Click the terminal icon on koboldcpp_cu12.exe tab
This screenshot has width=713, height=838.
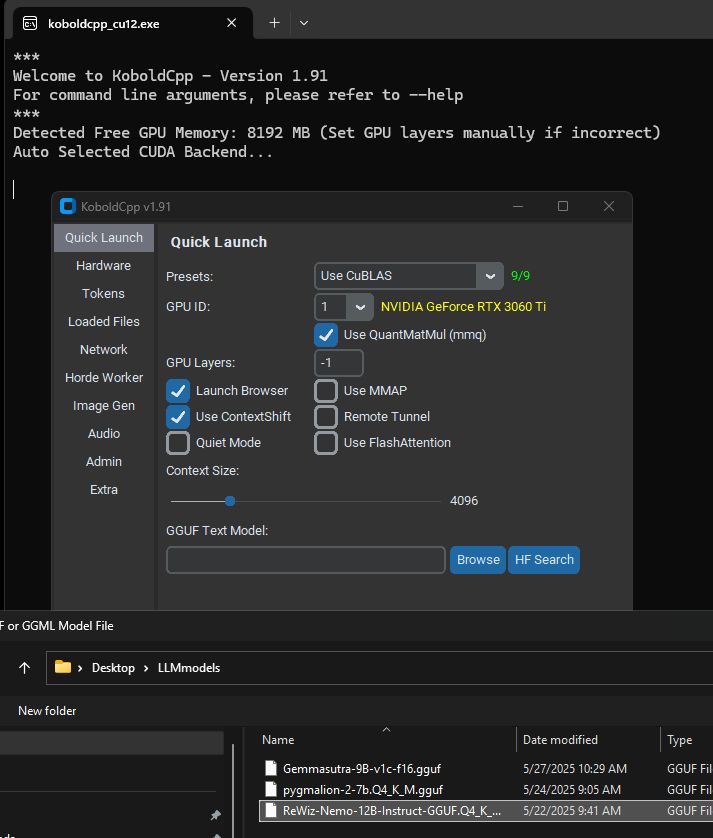[30, 23]
